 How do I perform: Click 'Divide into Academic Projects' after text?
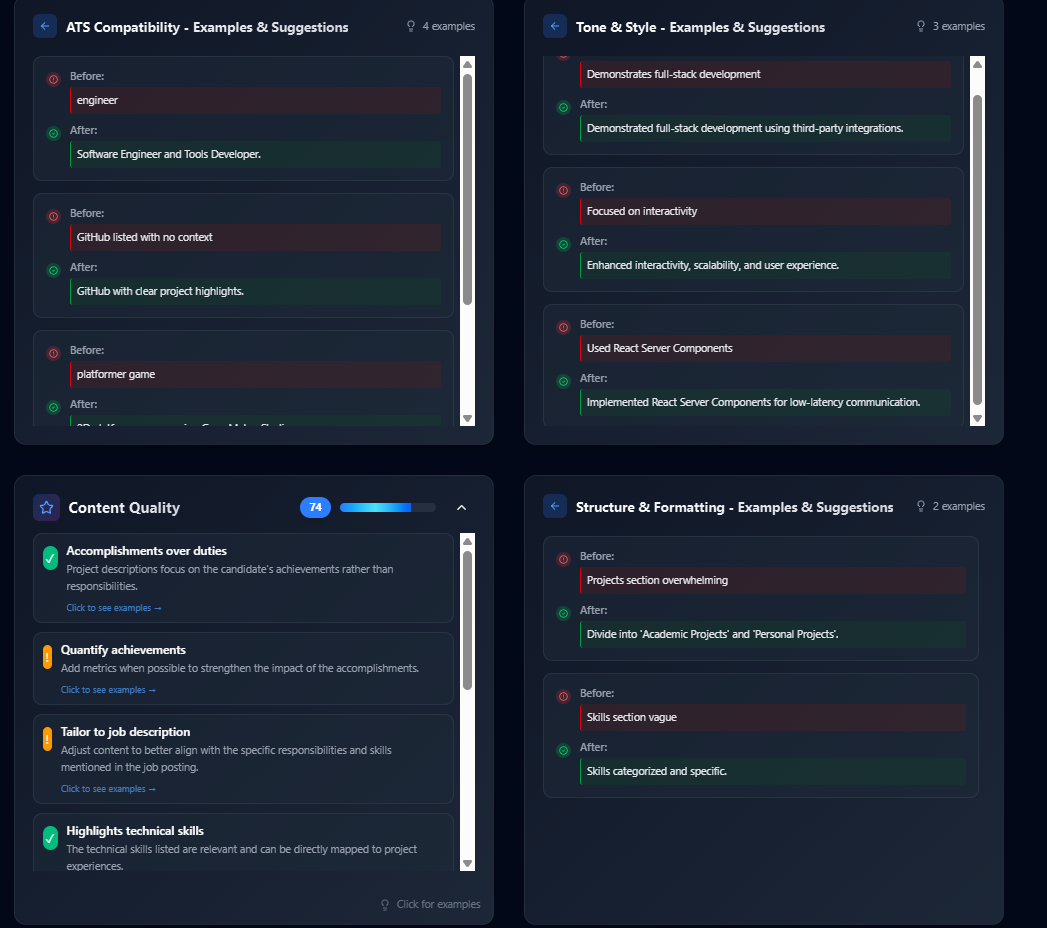pyautogui.click(x=712, y=635)
